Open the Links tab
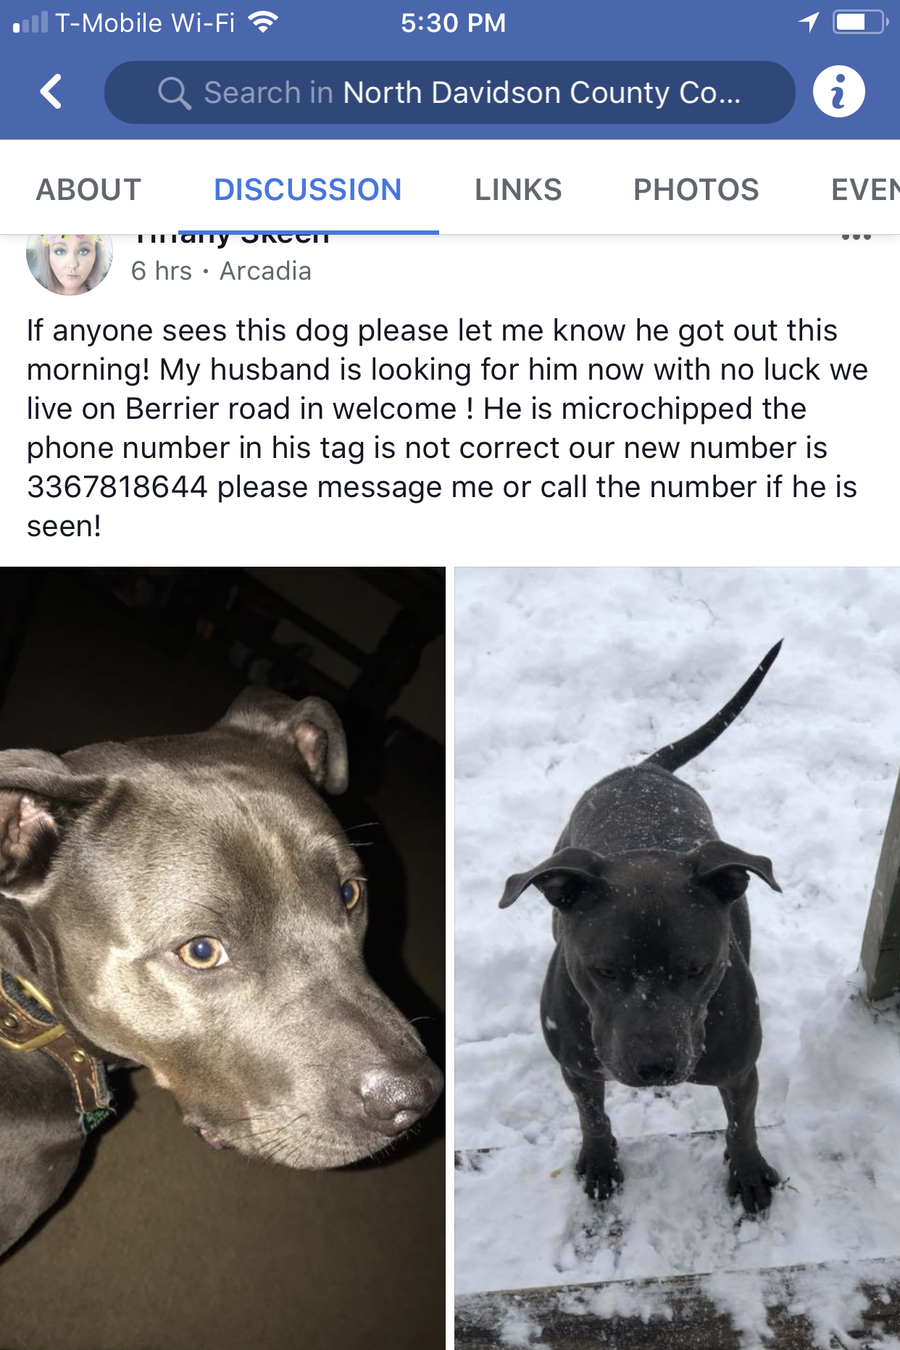The width and height of the screenshot is (900, 1350). click(518, 189)
